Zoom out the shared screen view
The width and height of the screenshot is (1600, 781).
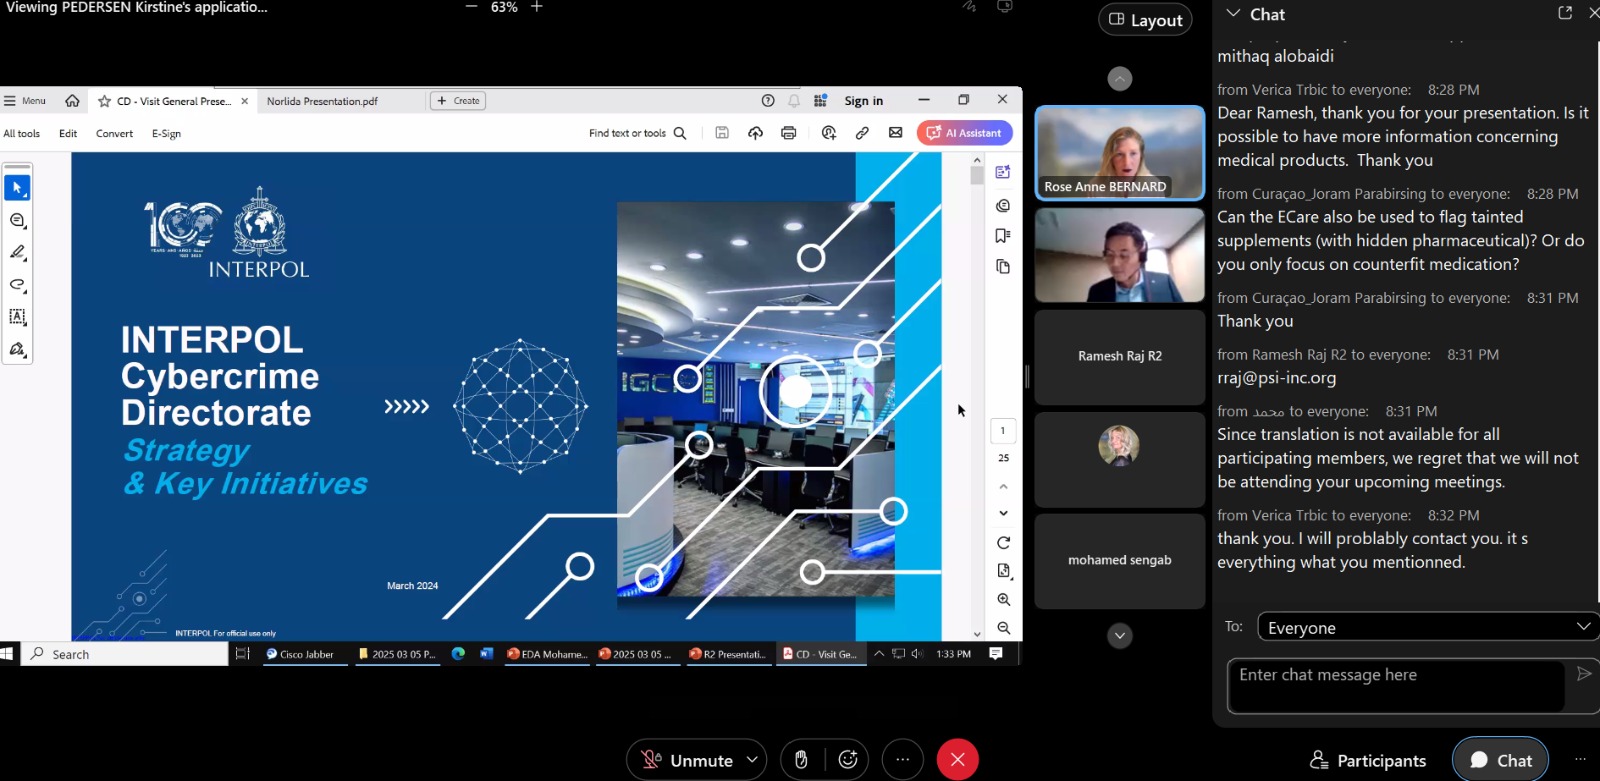(472, 7)
